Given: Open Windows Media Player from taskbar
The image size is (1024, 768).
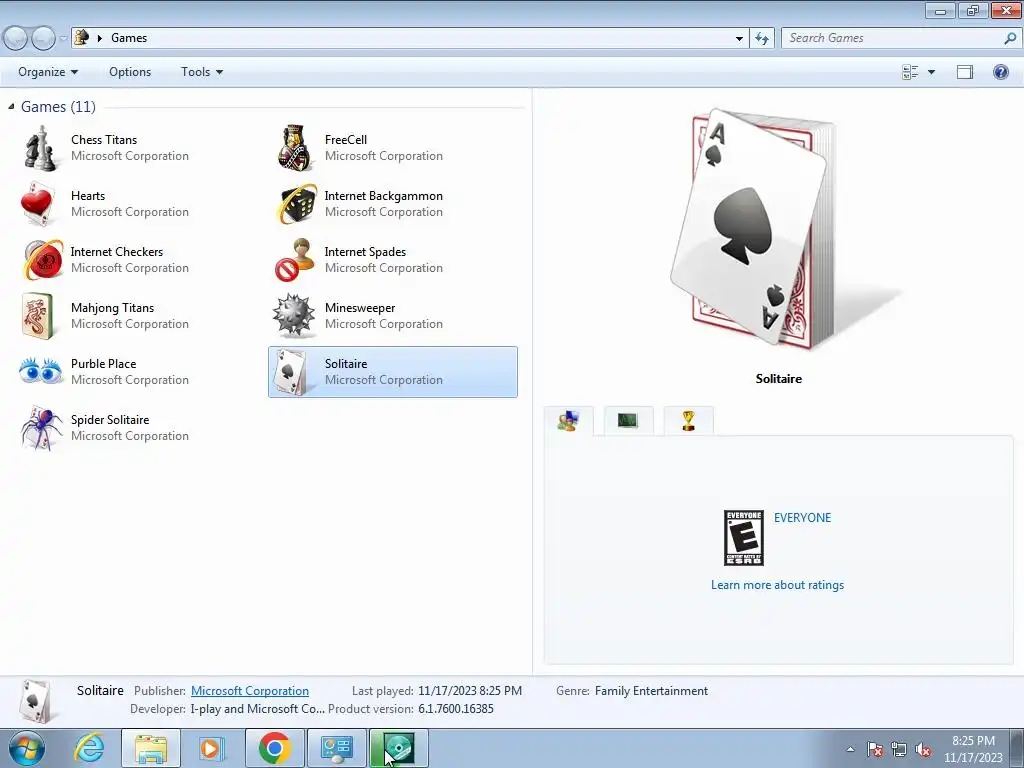Looking at the screenshot, I should [212, 748].
